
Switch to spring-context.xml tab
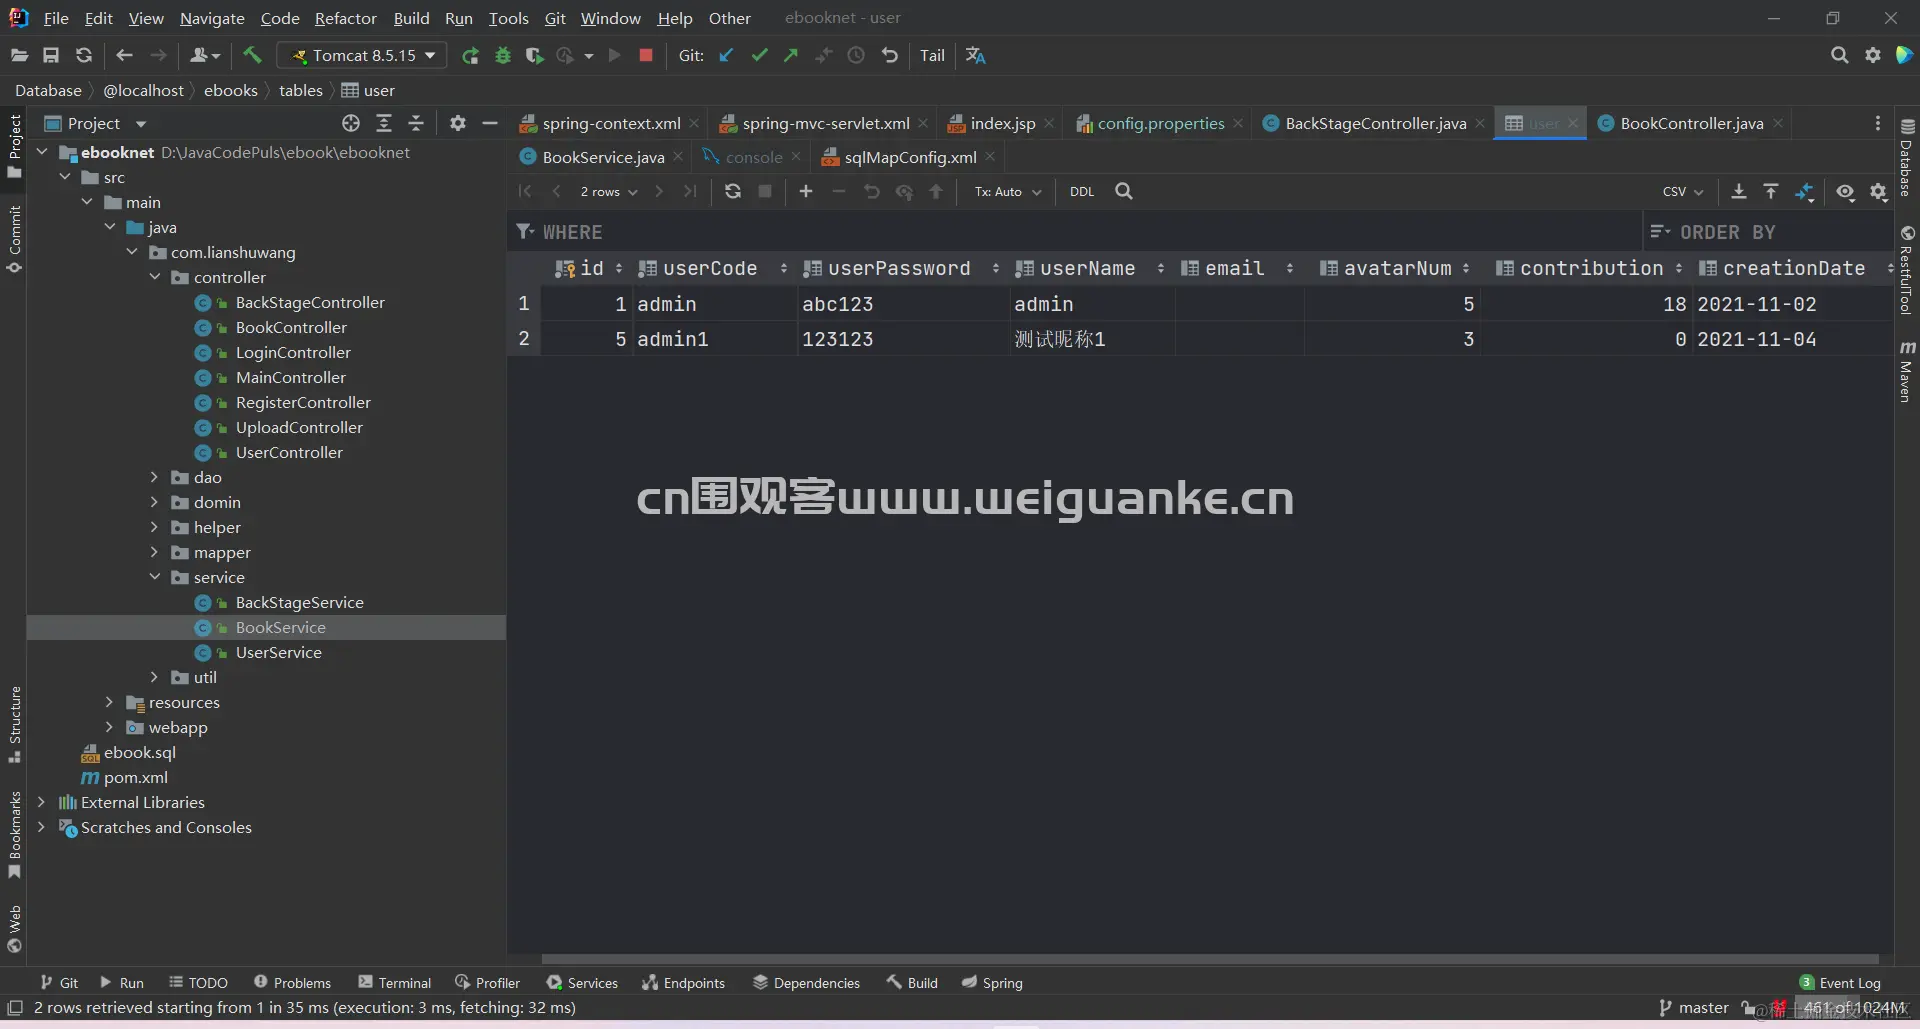610,123
